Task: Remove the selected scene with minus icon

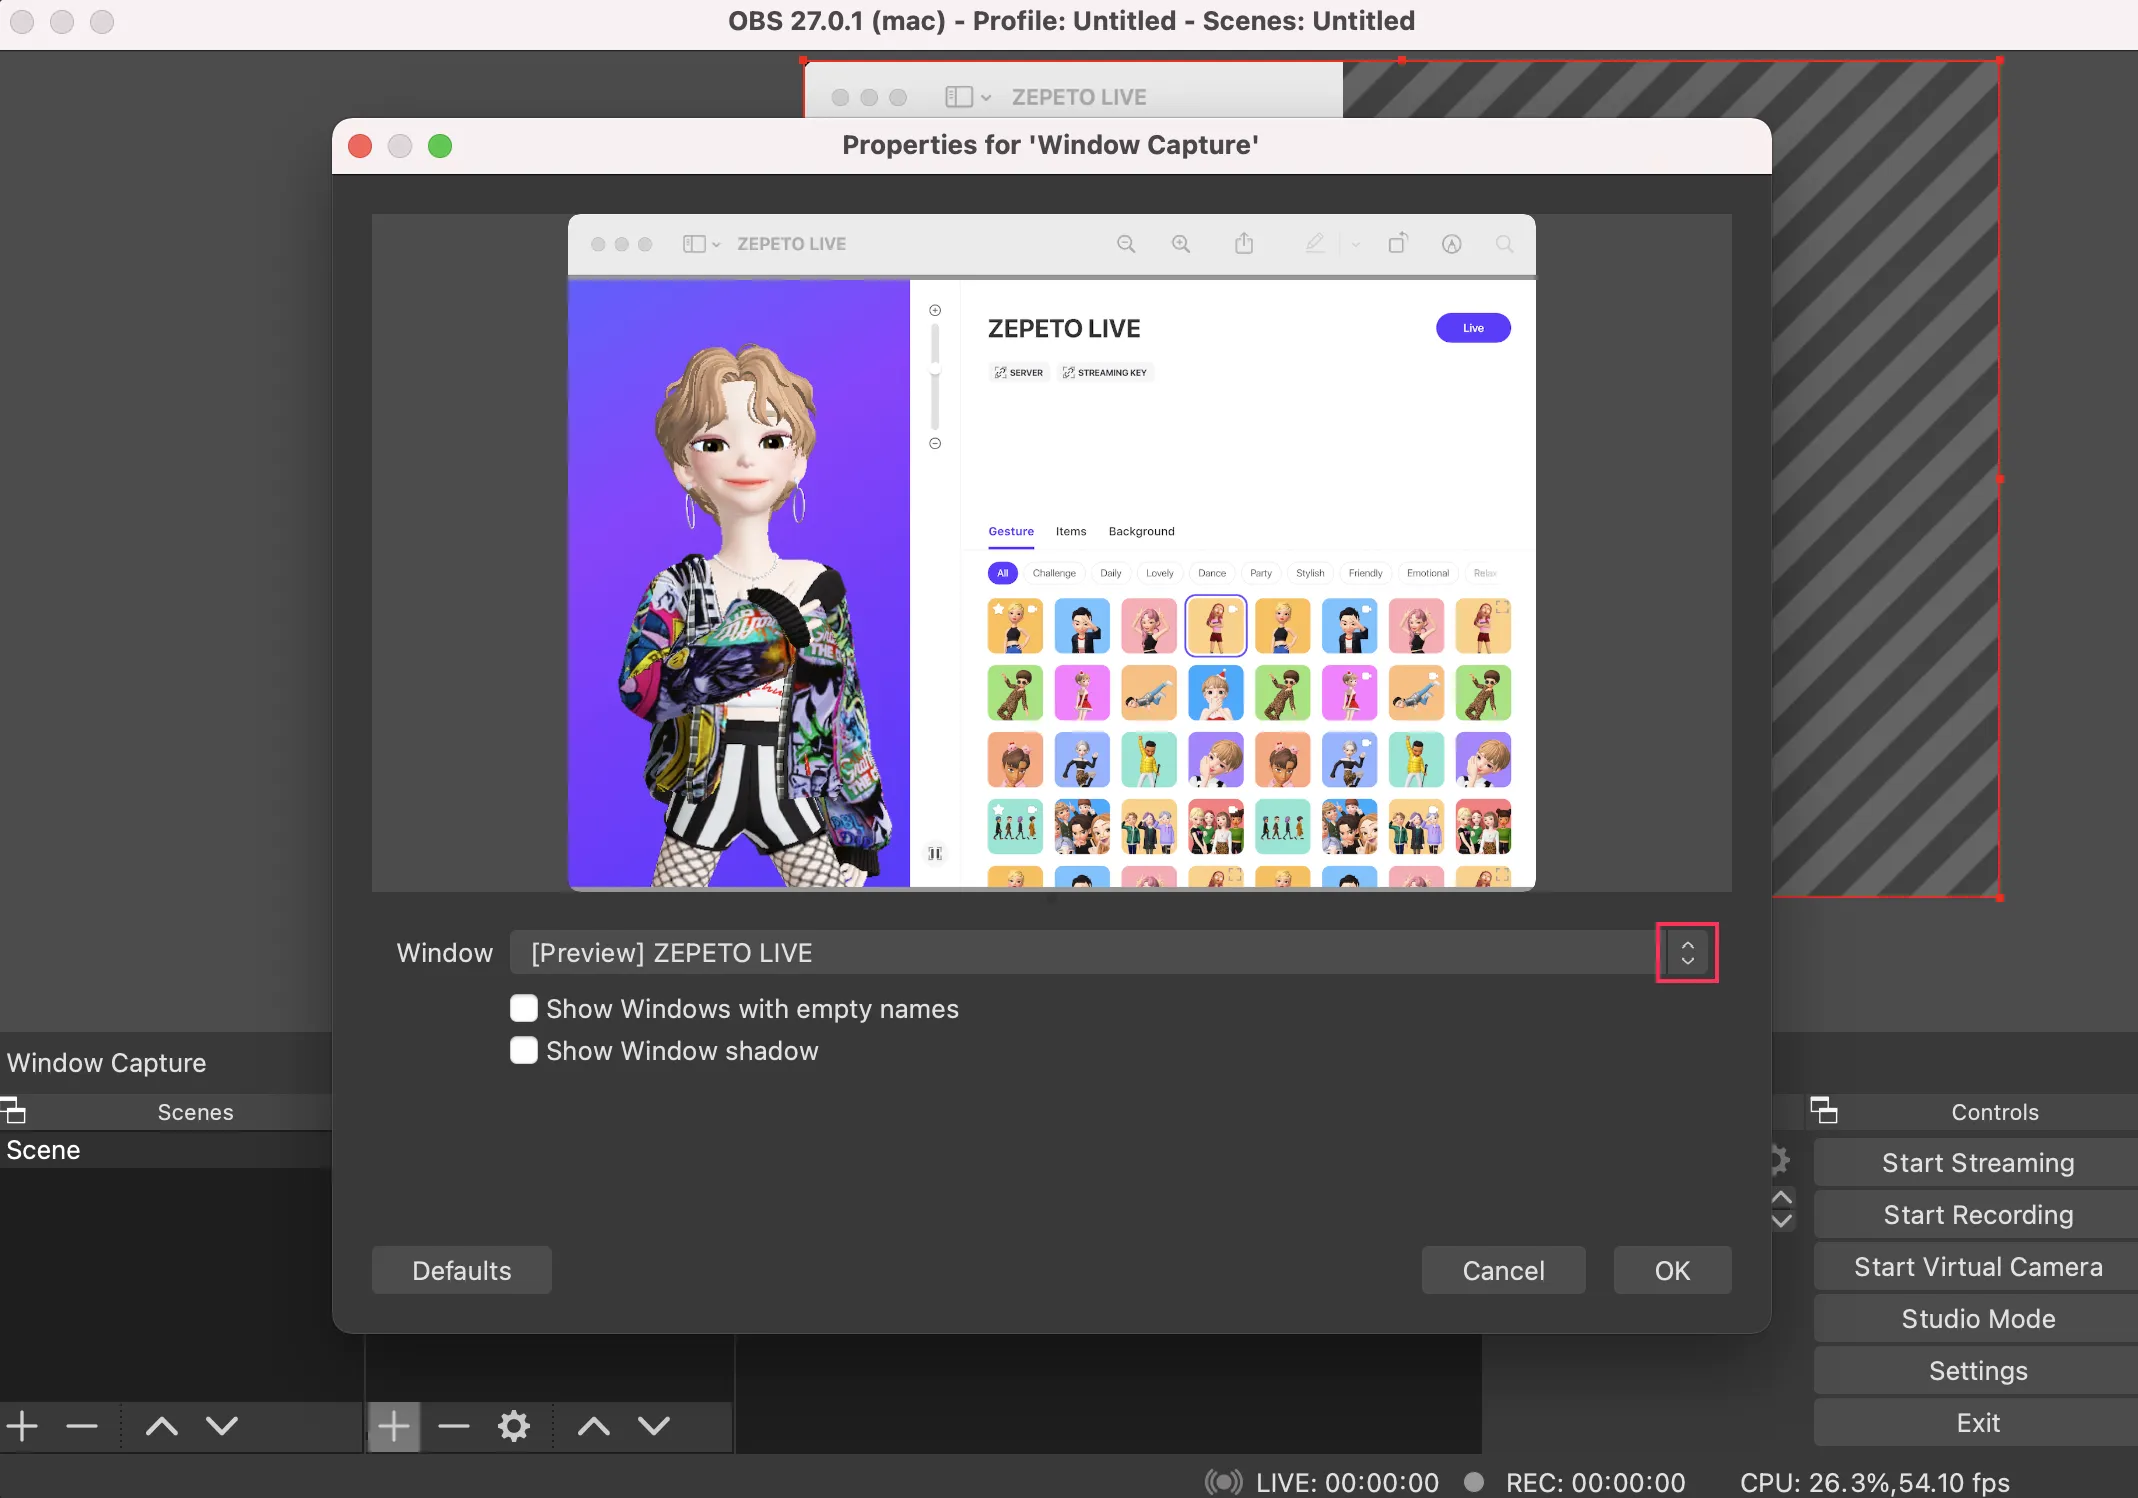Action: click(82, 1426)
